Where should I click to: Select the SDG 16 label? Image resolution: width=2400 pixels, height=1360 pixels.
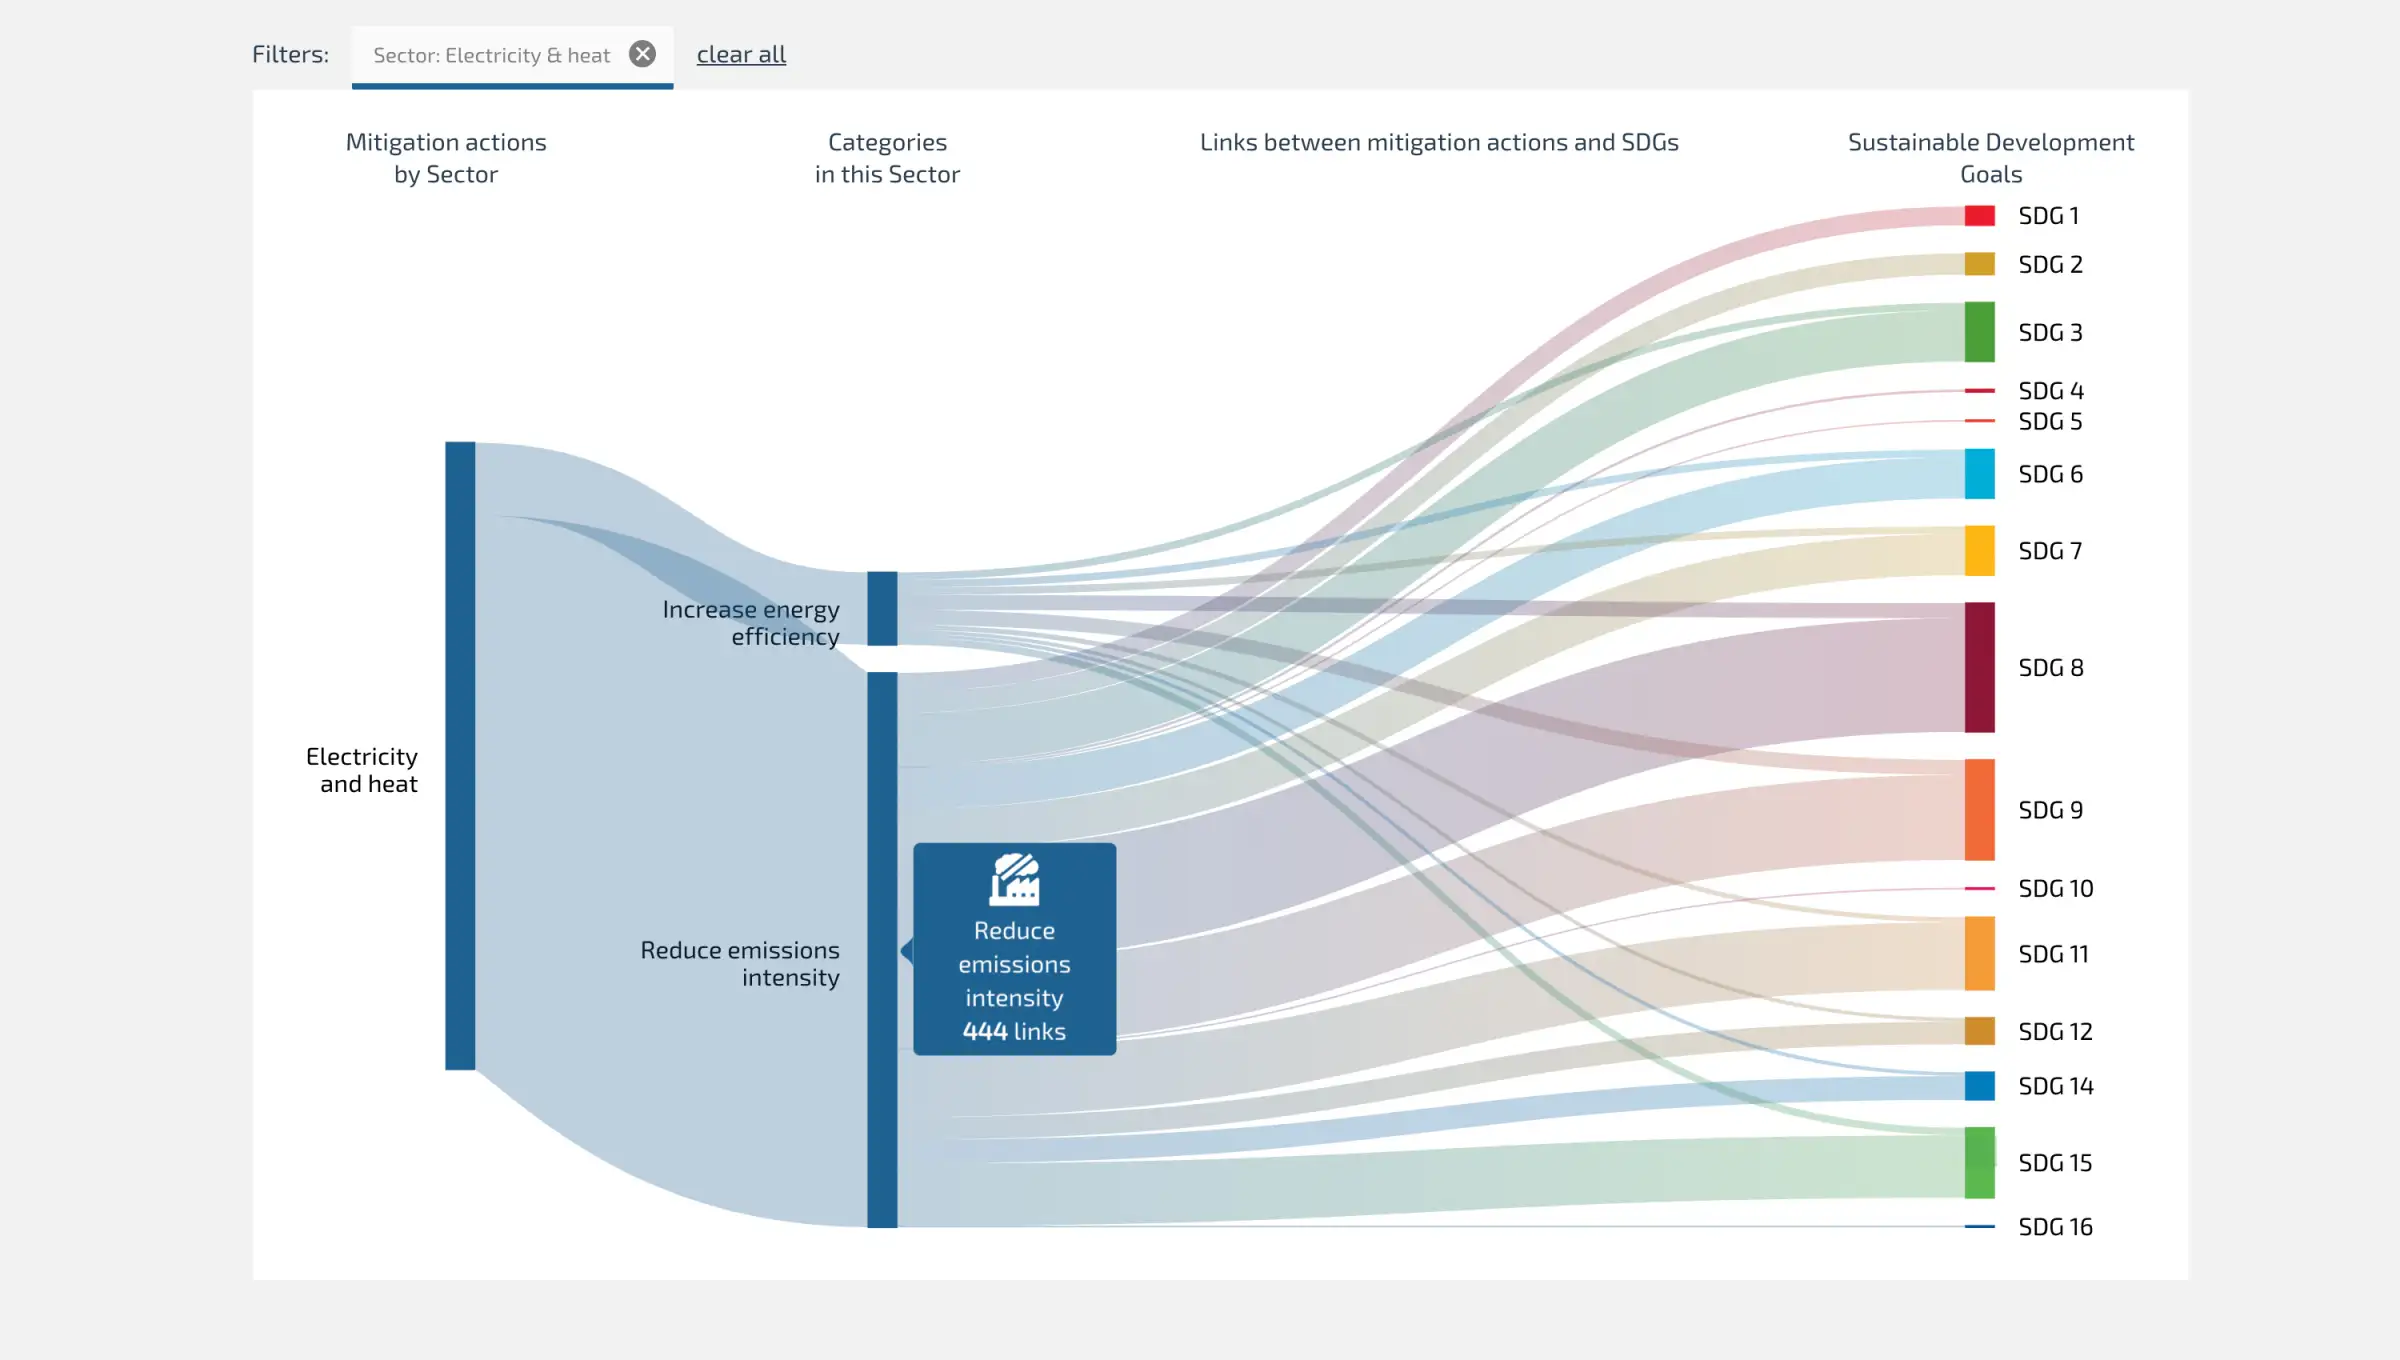click(2055, 1227)
